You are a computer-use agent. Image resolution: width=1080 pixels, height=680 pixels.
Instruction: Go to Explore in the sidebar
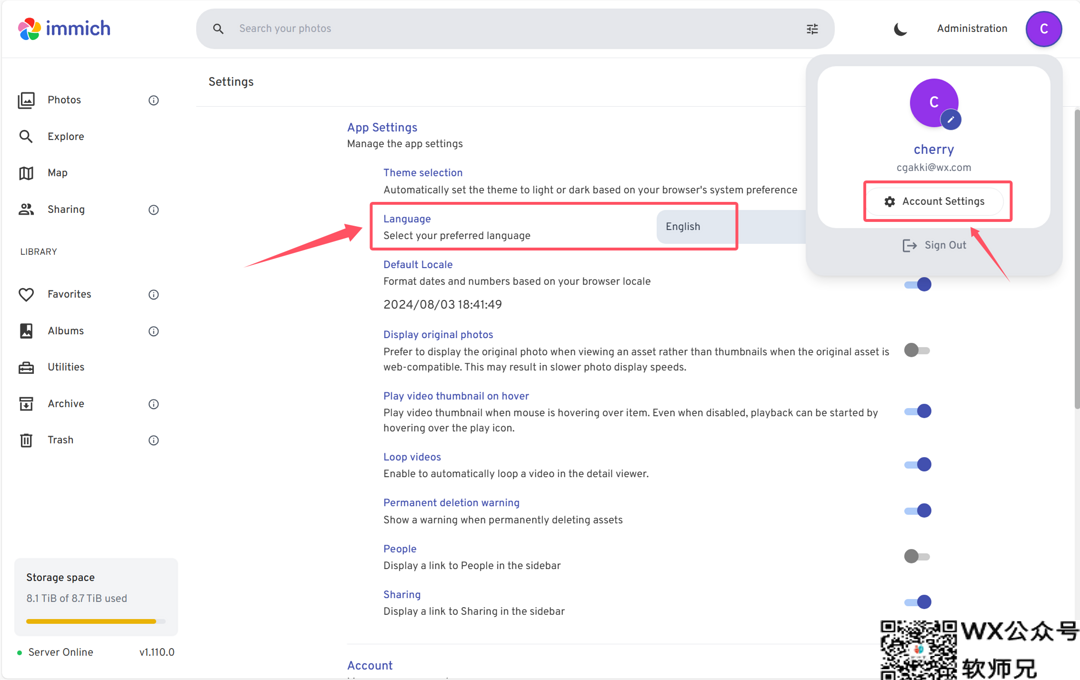[66, 136]
